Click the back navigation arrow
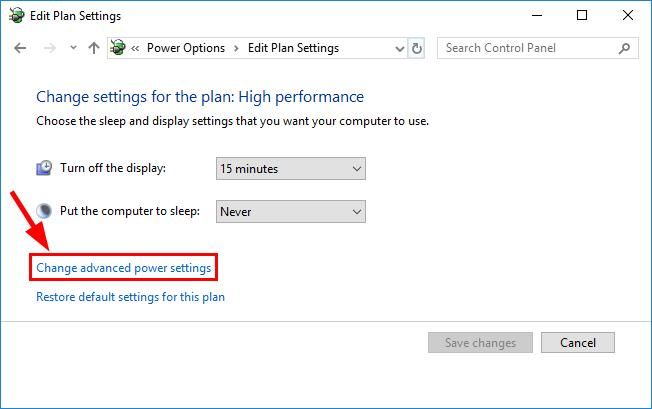 [20, 48]
